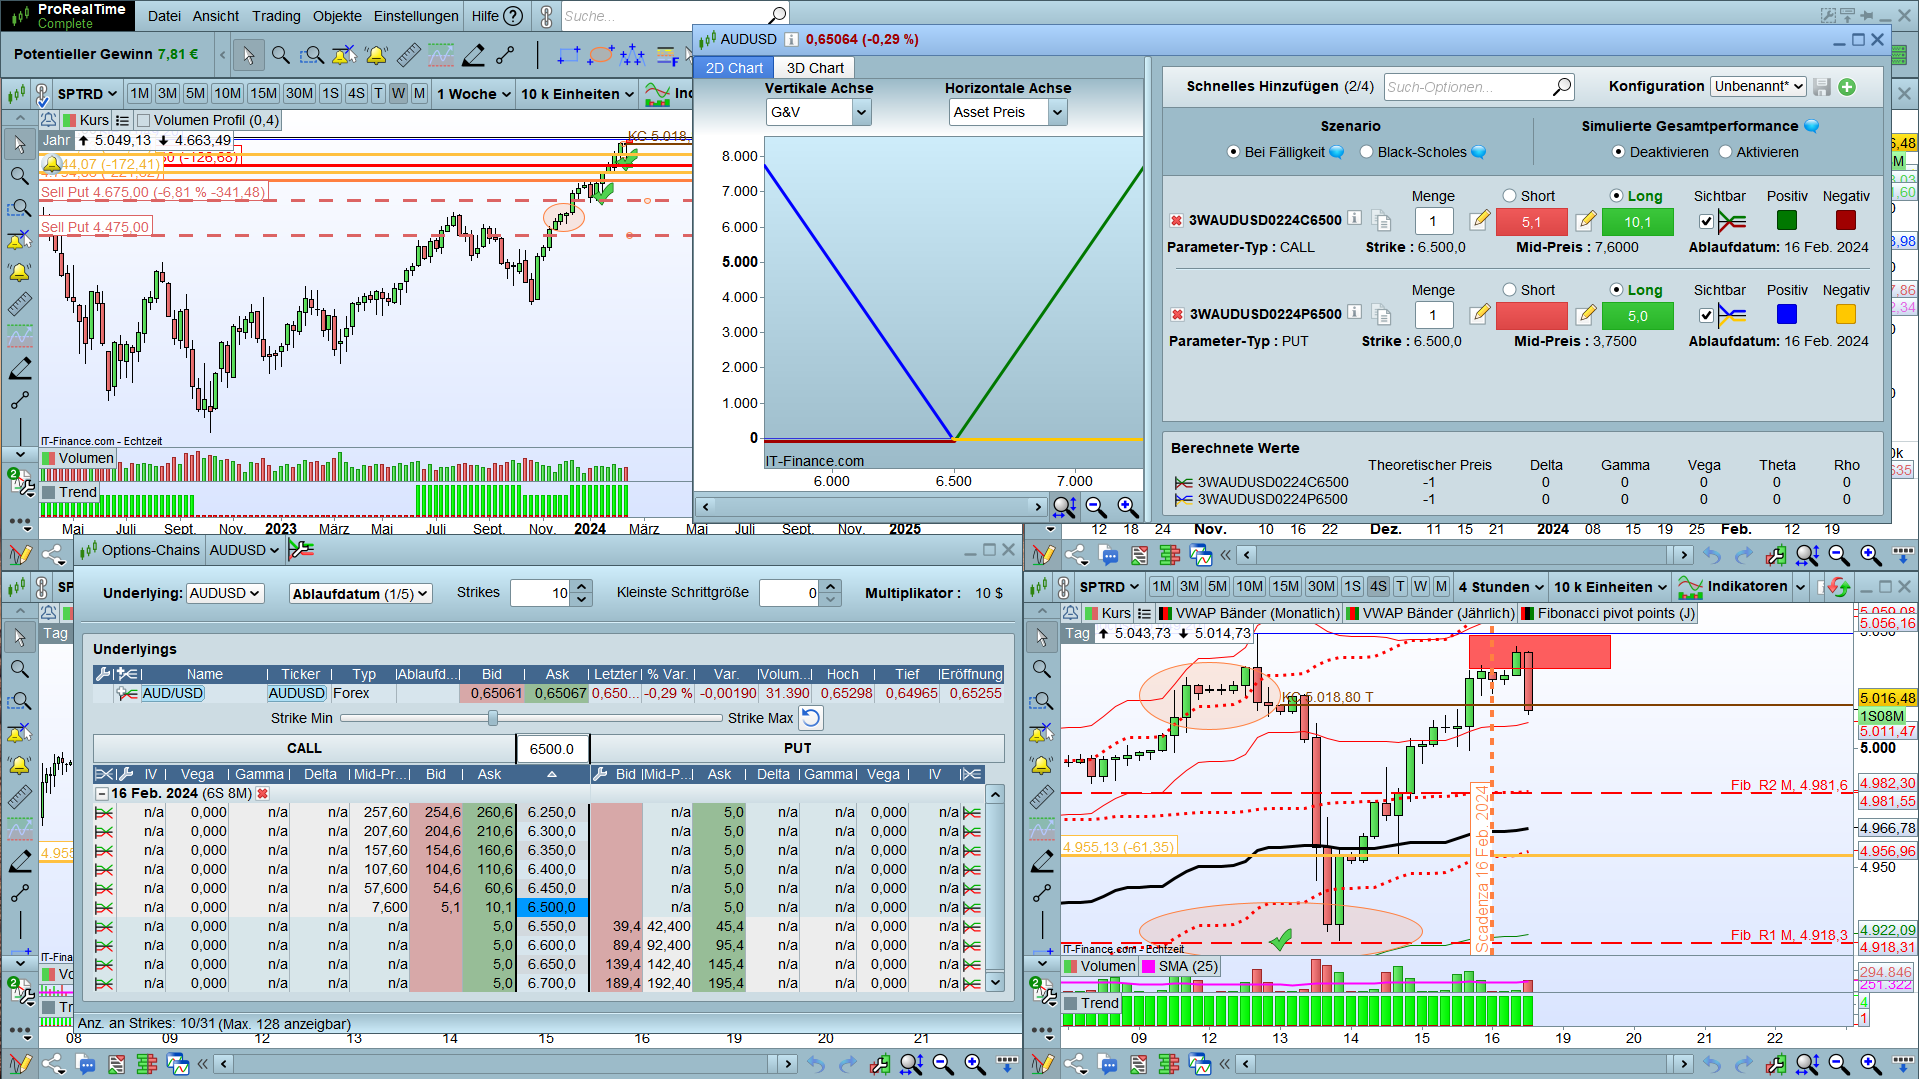This screenshot has height=1079, width=1919.
Task: Click the Hilfe question mark icon
Action: [513, 16]
